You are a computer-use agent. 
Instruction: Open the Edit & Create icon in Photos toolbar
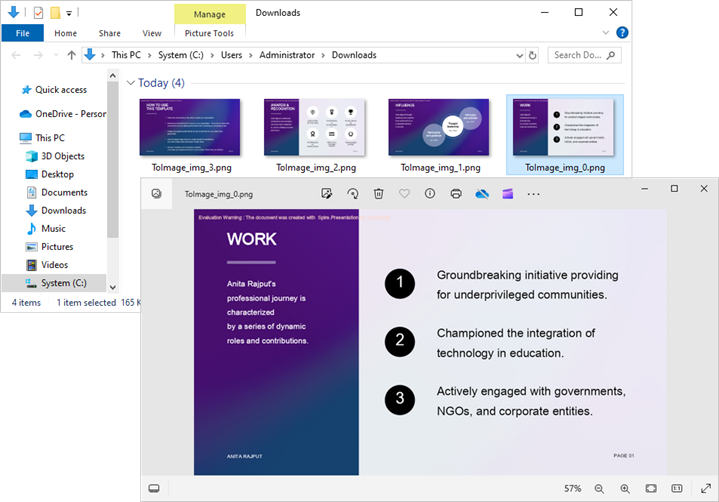(x=326, y=194)
